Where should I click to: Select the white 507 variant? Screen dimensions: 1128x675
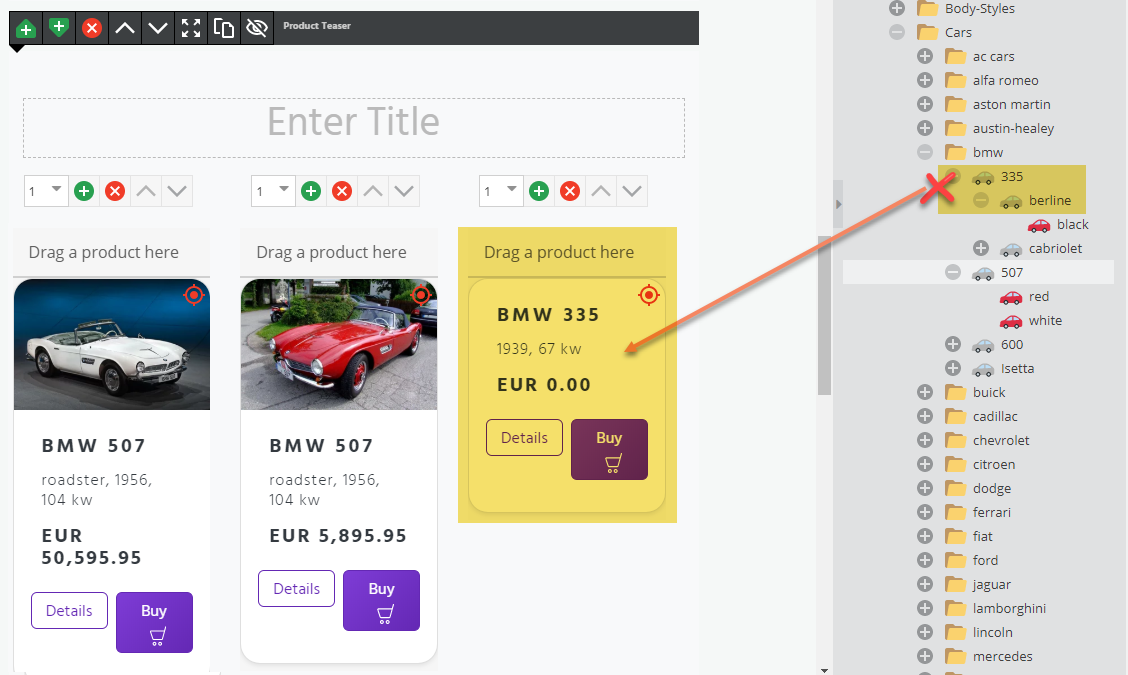coord(1045,320)
